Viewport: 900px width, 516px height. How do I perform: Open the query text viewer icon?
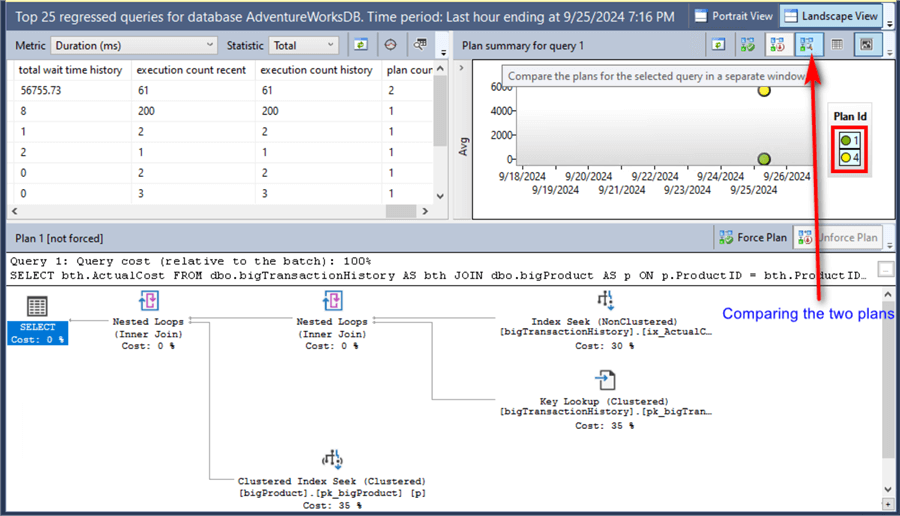[420, 45]
